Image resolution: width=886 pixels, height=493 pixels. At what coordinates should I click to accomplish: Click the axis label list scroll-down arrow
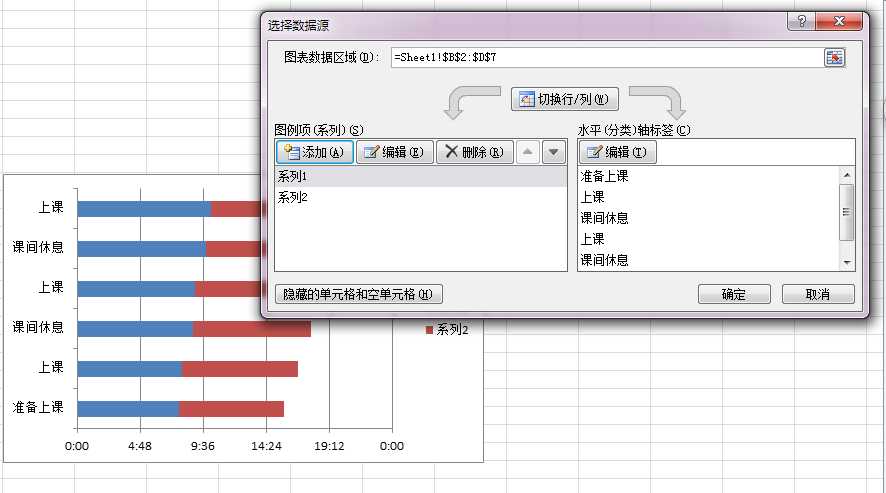(x=846, y=262)
